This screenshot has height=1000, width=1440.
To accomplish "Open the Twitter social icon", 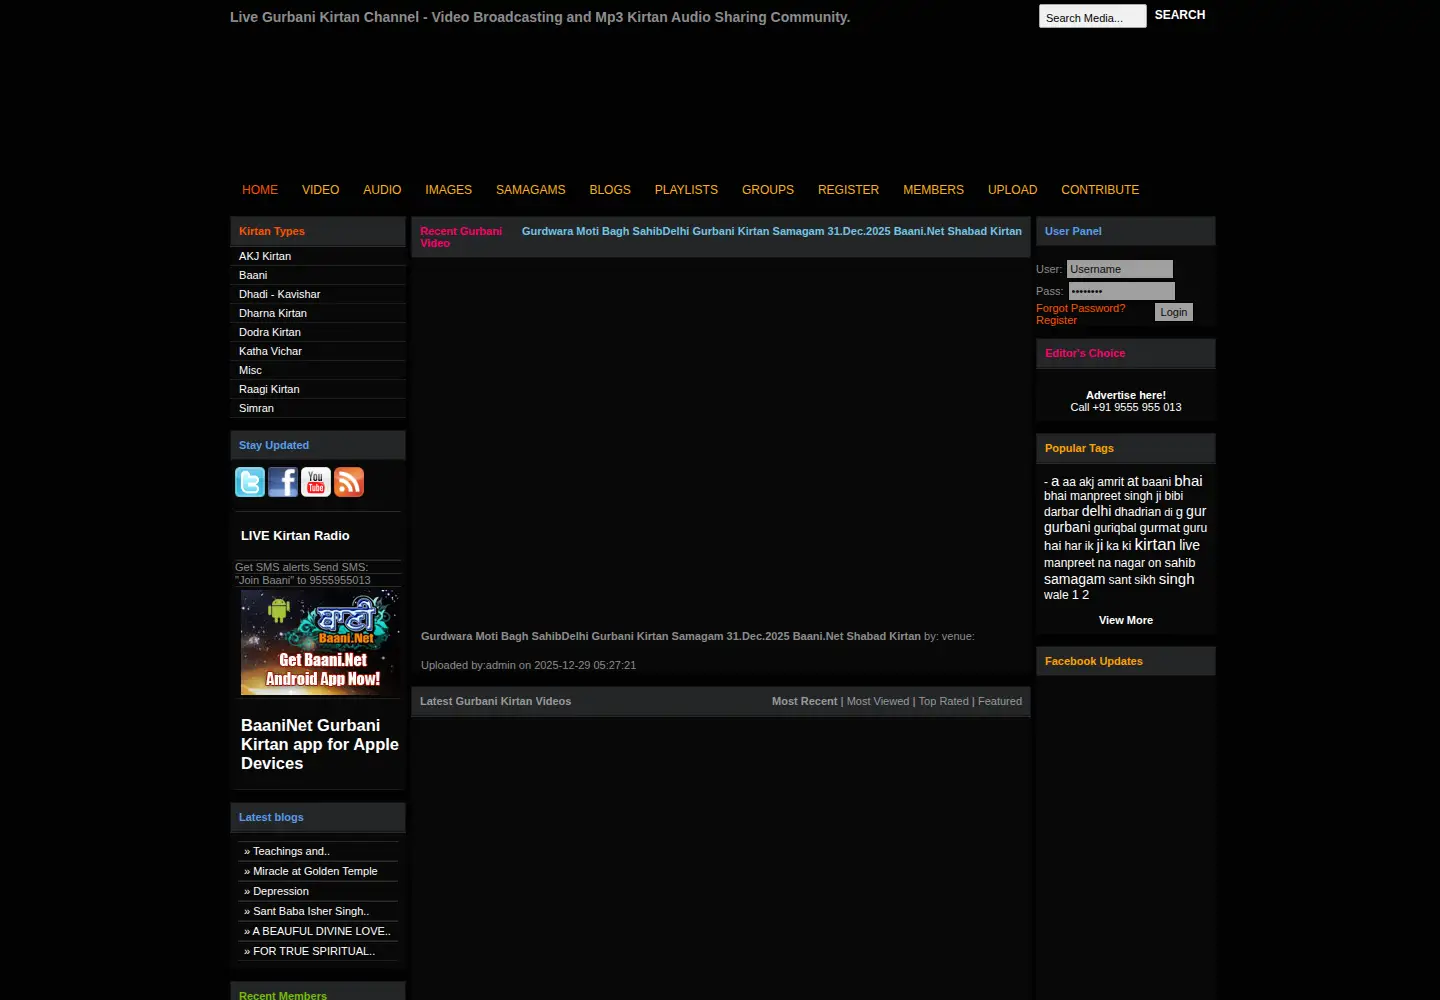I will pos(250,482).
